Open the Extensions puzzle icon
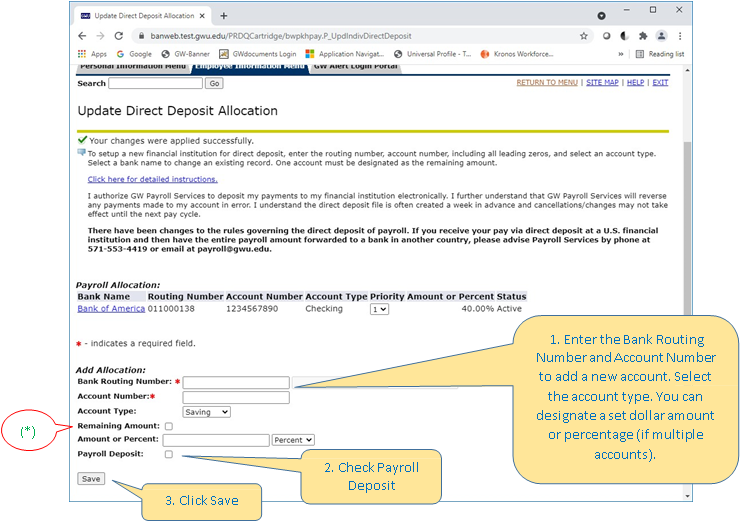Image resolution: width=741 pixels, height=522 pixels. click(643, 36)
